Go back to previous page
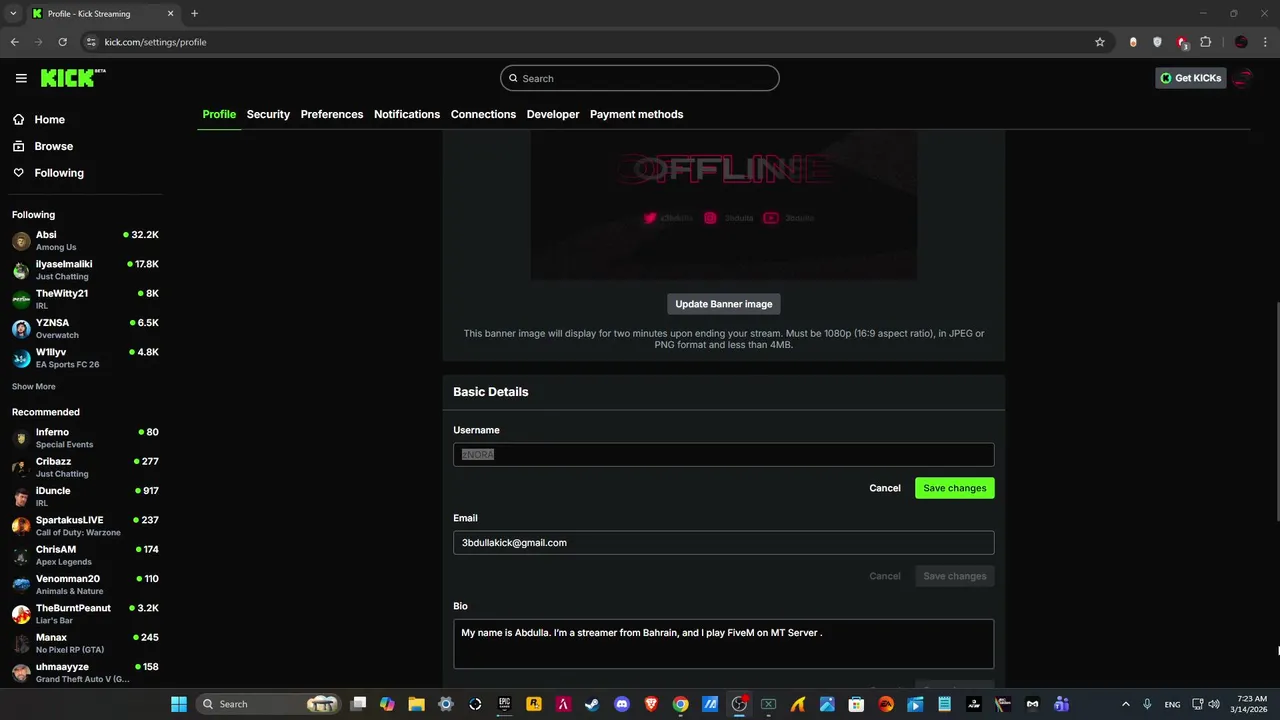Screen dimensions: 1280x720 [x=14, y=42]
